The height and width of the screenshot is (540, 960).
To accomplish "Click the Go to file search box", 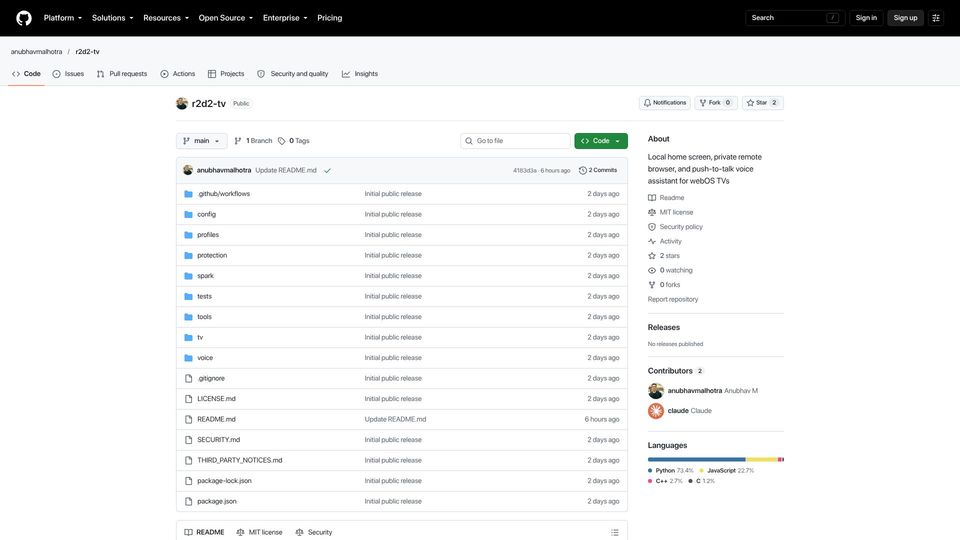I will 515,141.
